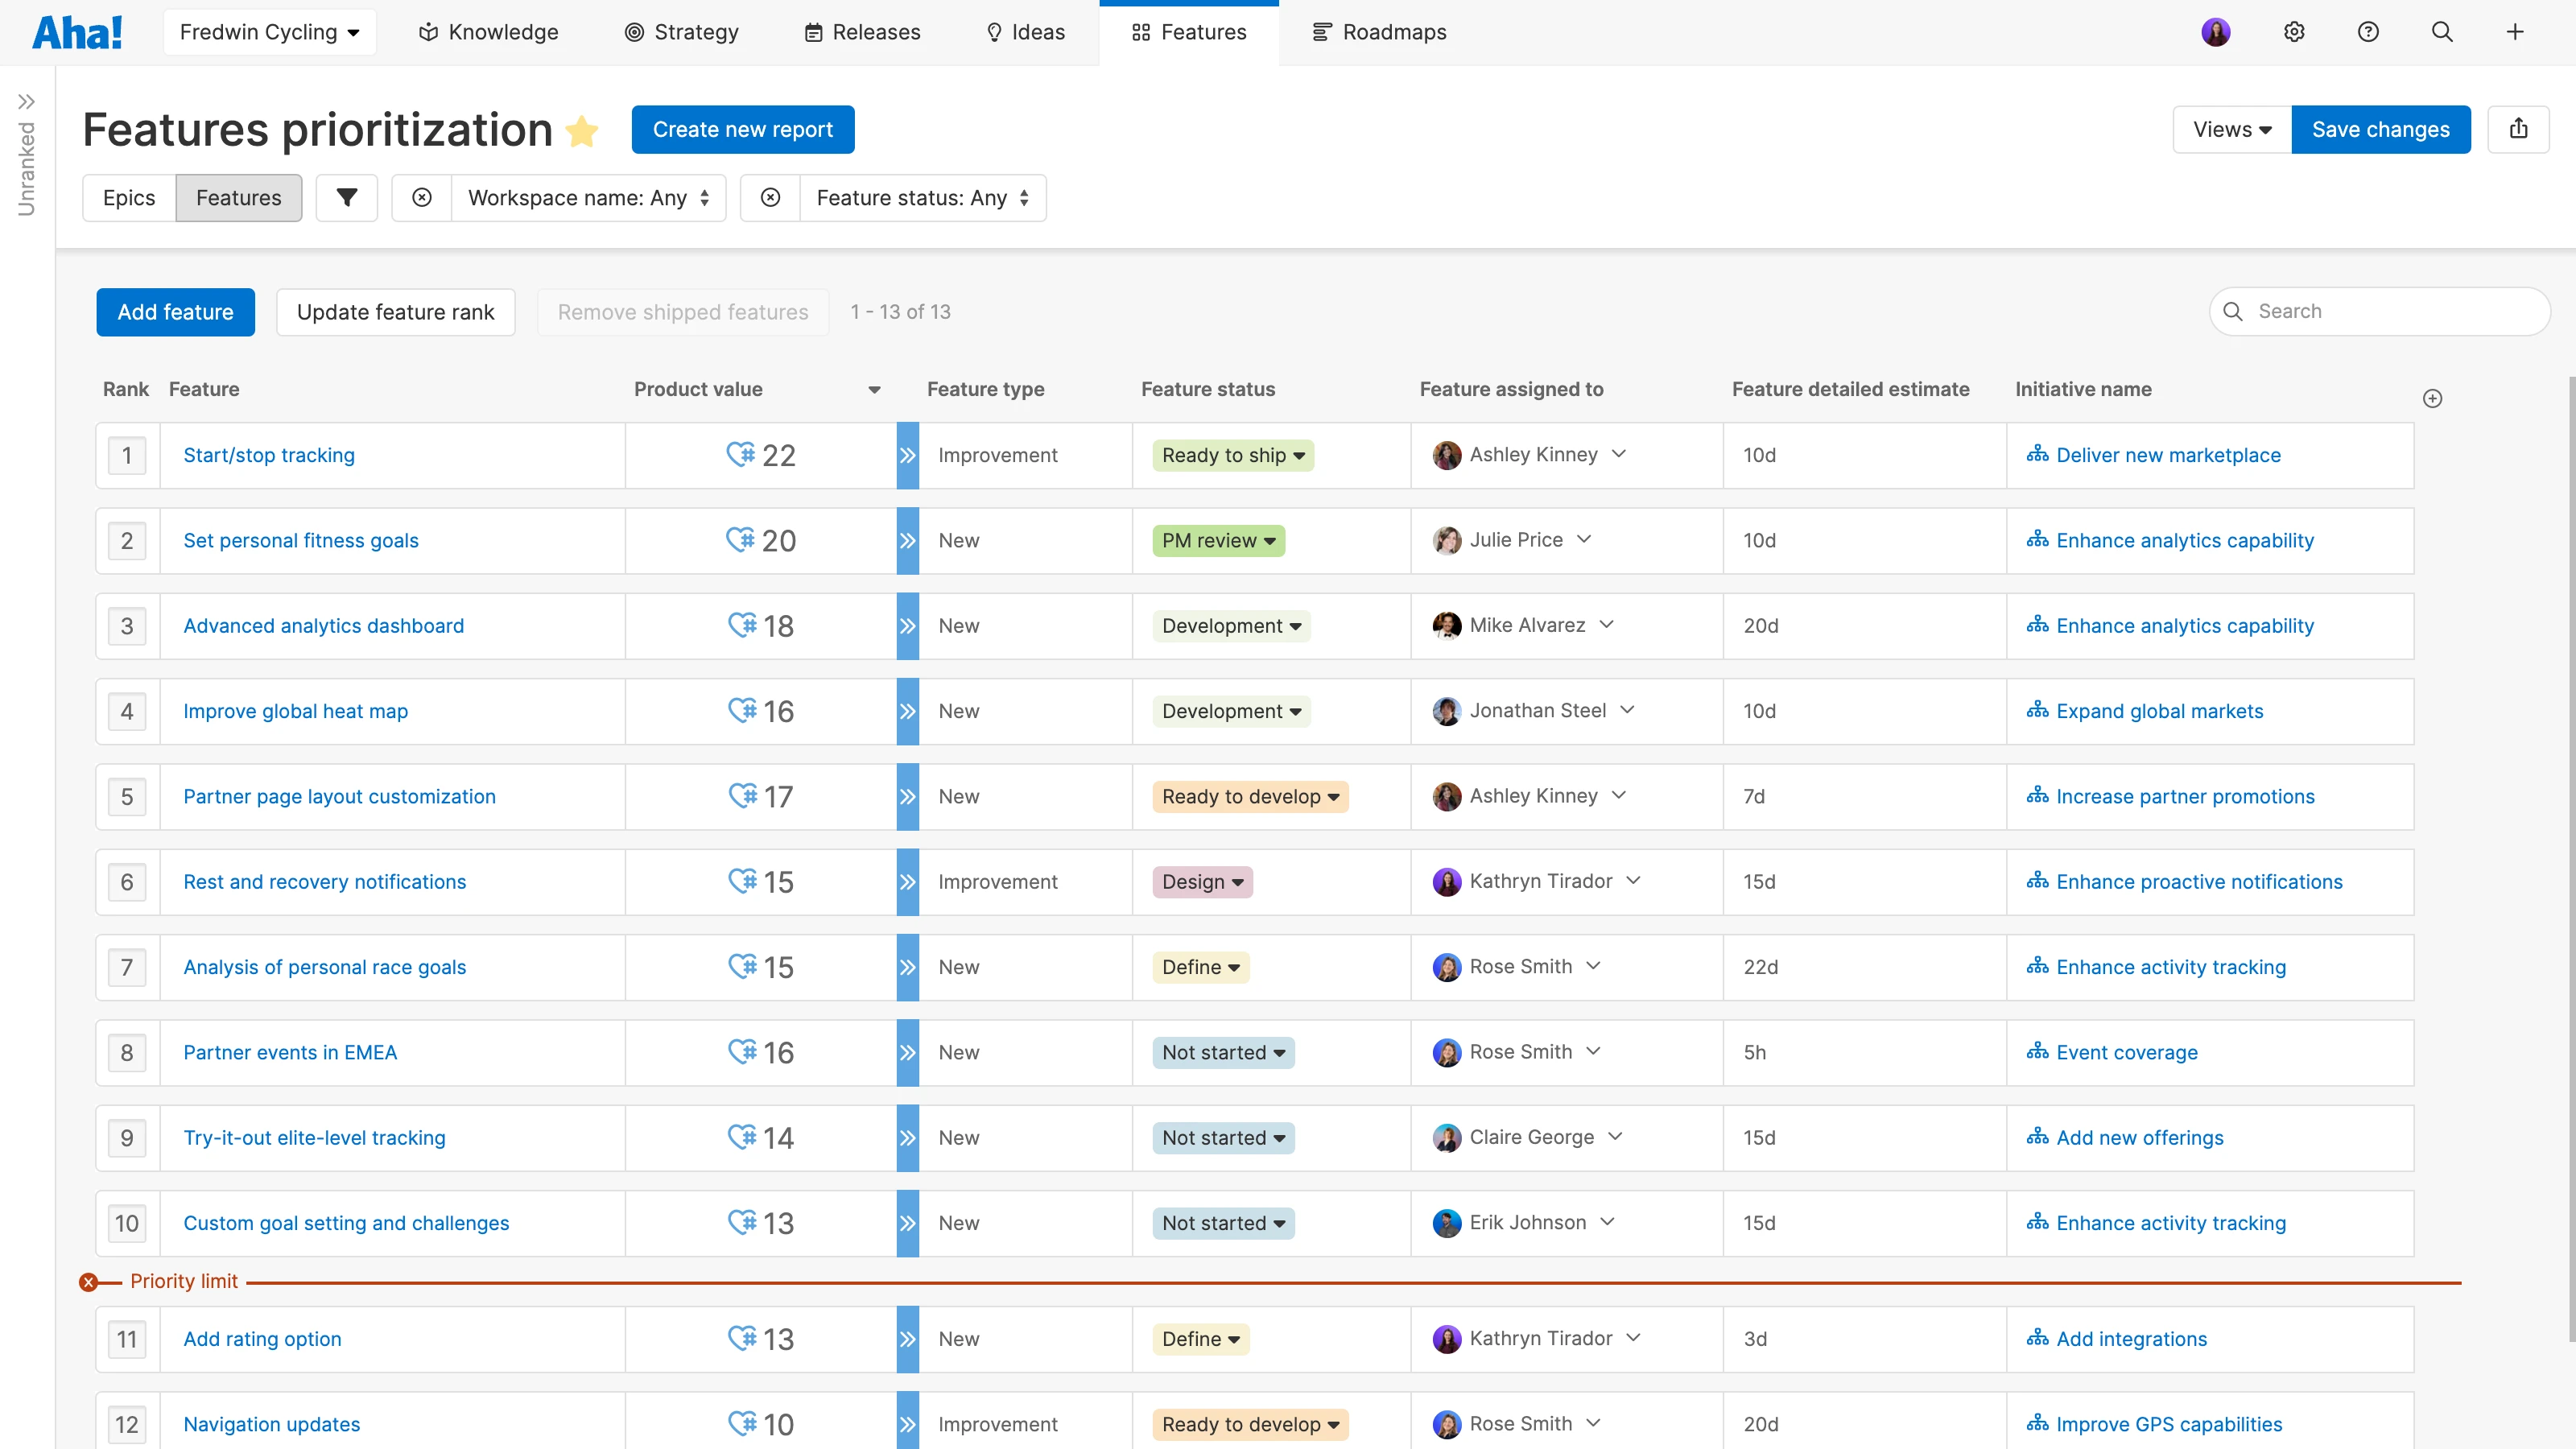Viewport: 2576px width, 1449px height.
Task: Switch to the Epics segment
Action: [x=128, y=197]
